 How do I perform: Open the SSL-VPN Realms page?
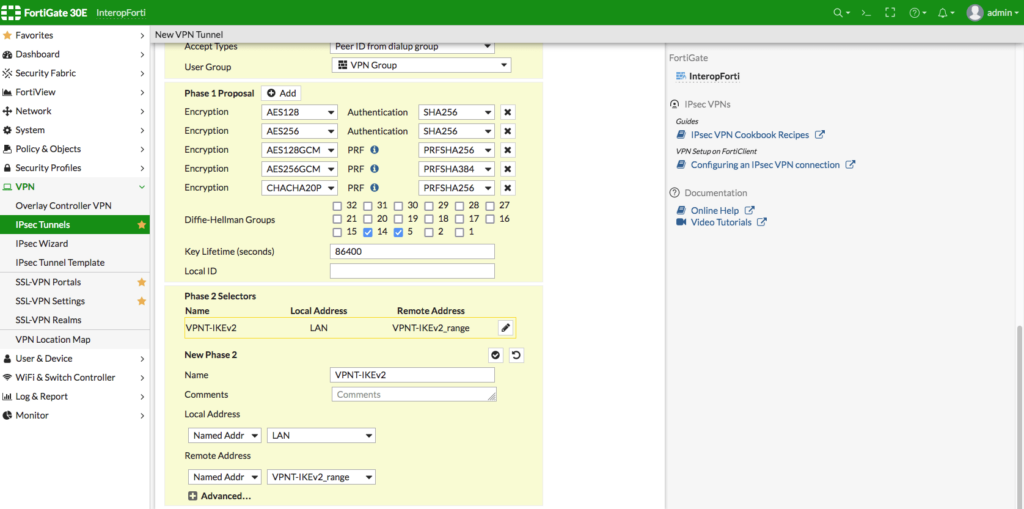coord(74,320)
